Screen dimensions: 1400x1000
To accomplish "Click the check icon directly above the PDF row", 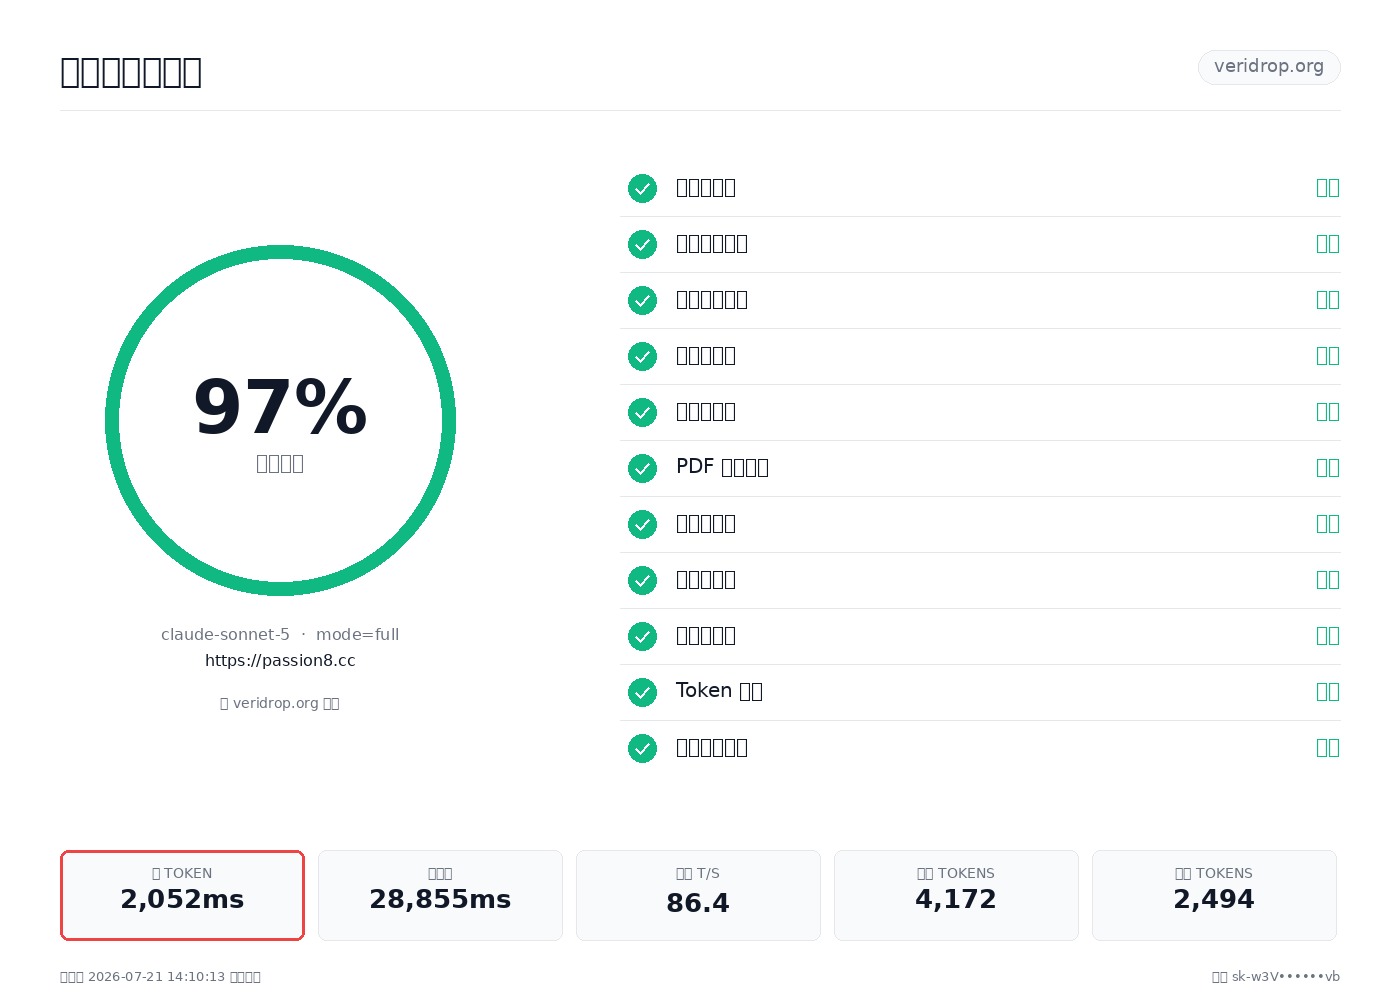I will 642,412.
